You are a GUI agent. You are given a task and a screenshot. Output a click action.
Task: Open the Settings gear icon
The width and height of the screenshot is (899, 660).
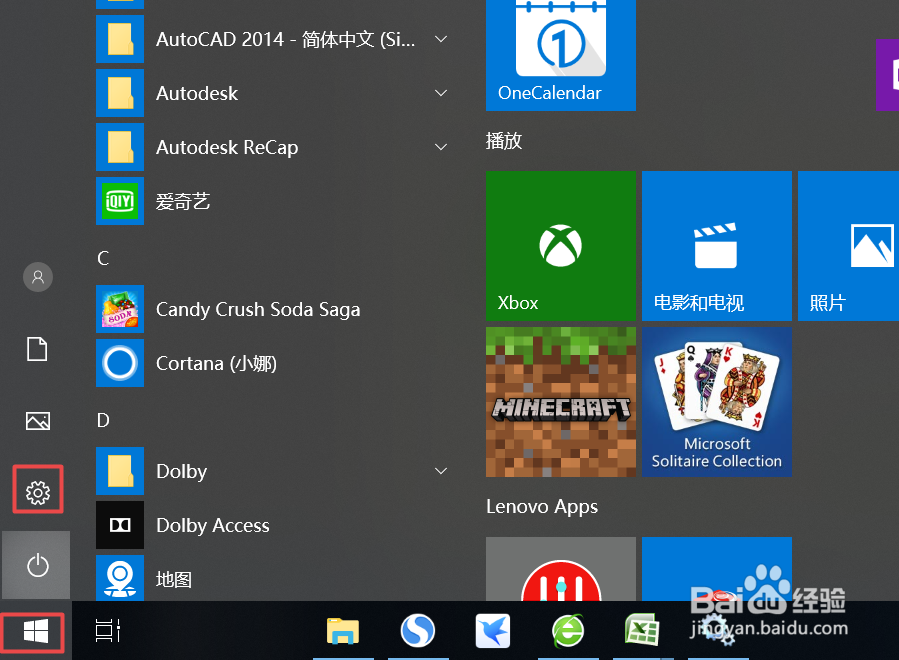click(38, 493)
